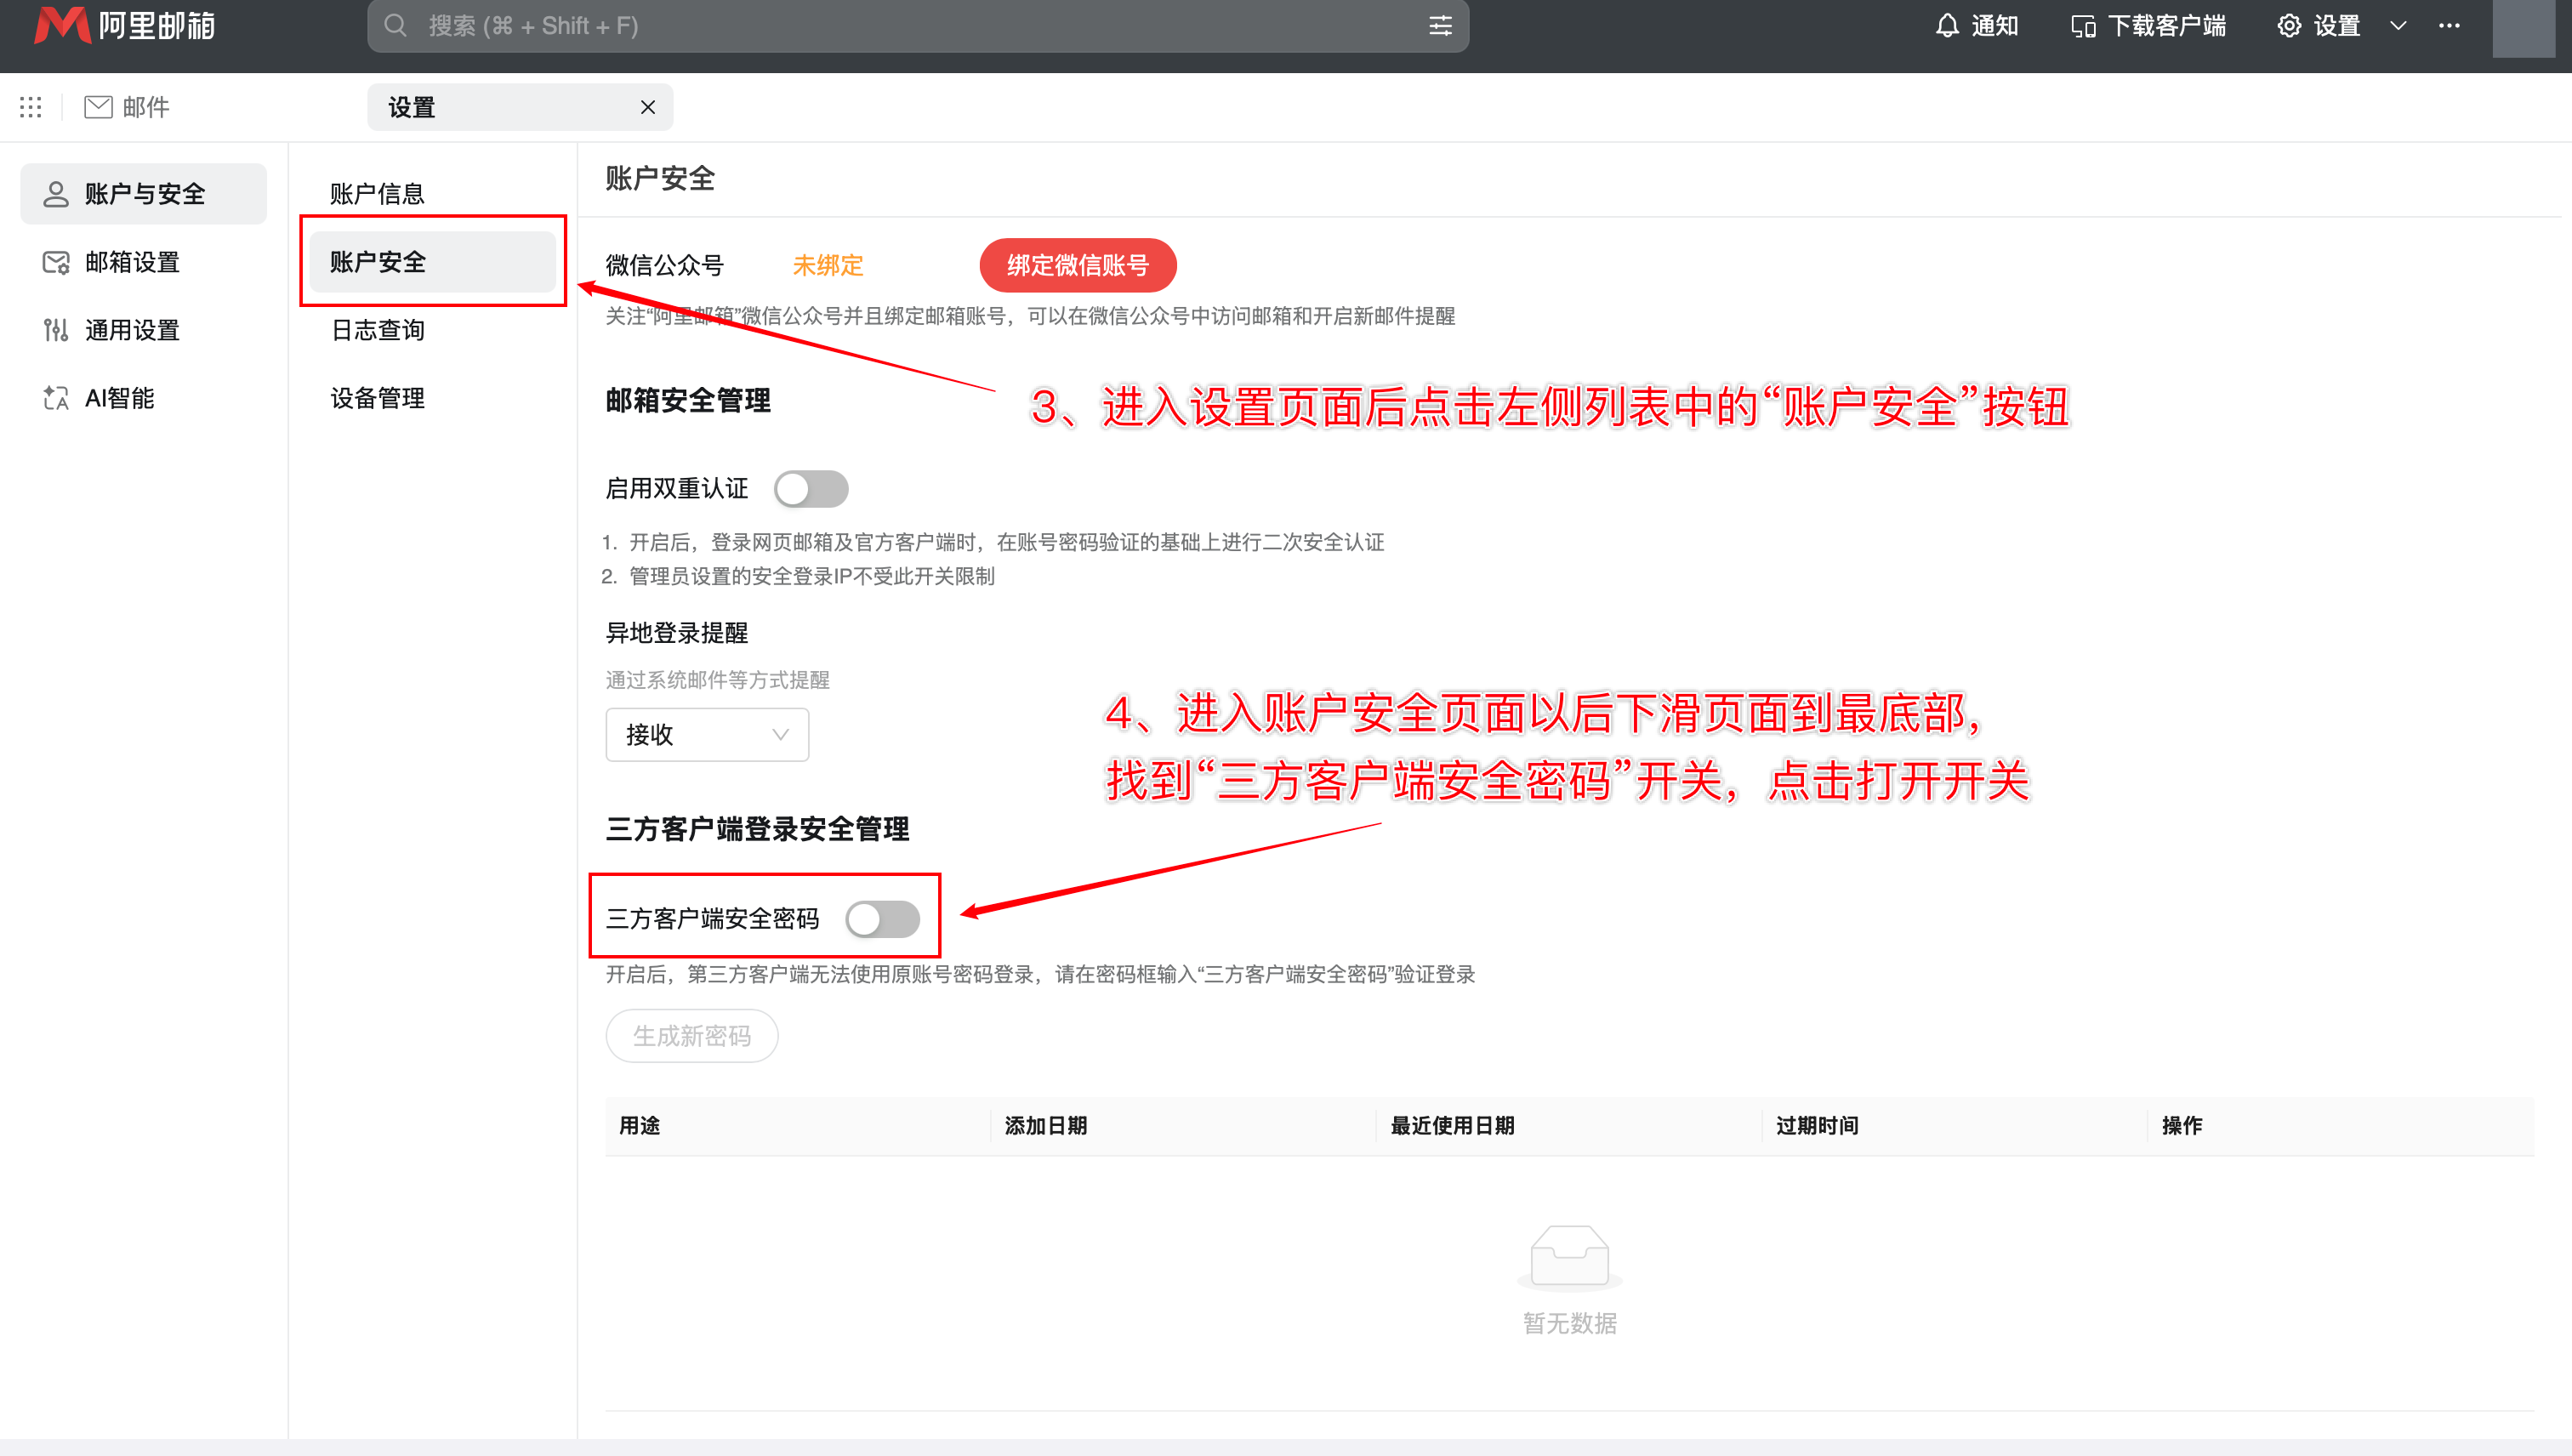The image size is (2572, 1456).
Task: Open the 接收 login reminder dropdown
Action: (x=707, y=735)
